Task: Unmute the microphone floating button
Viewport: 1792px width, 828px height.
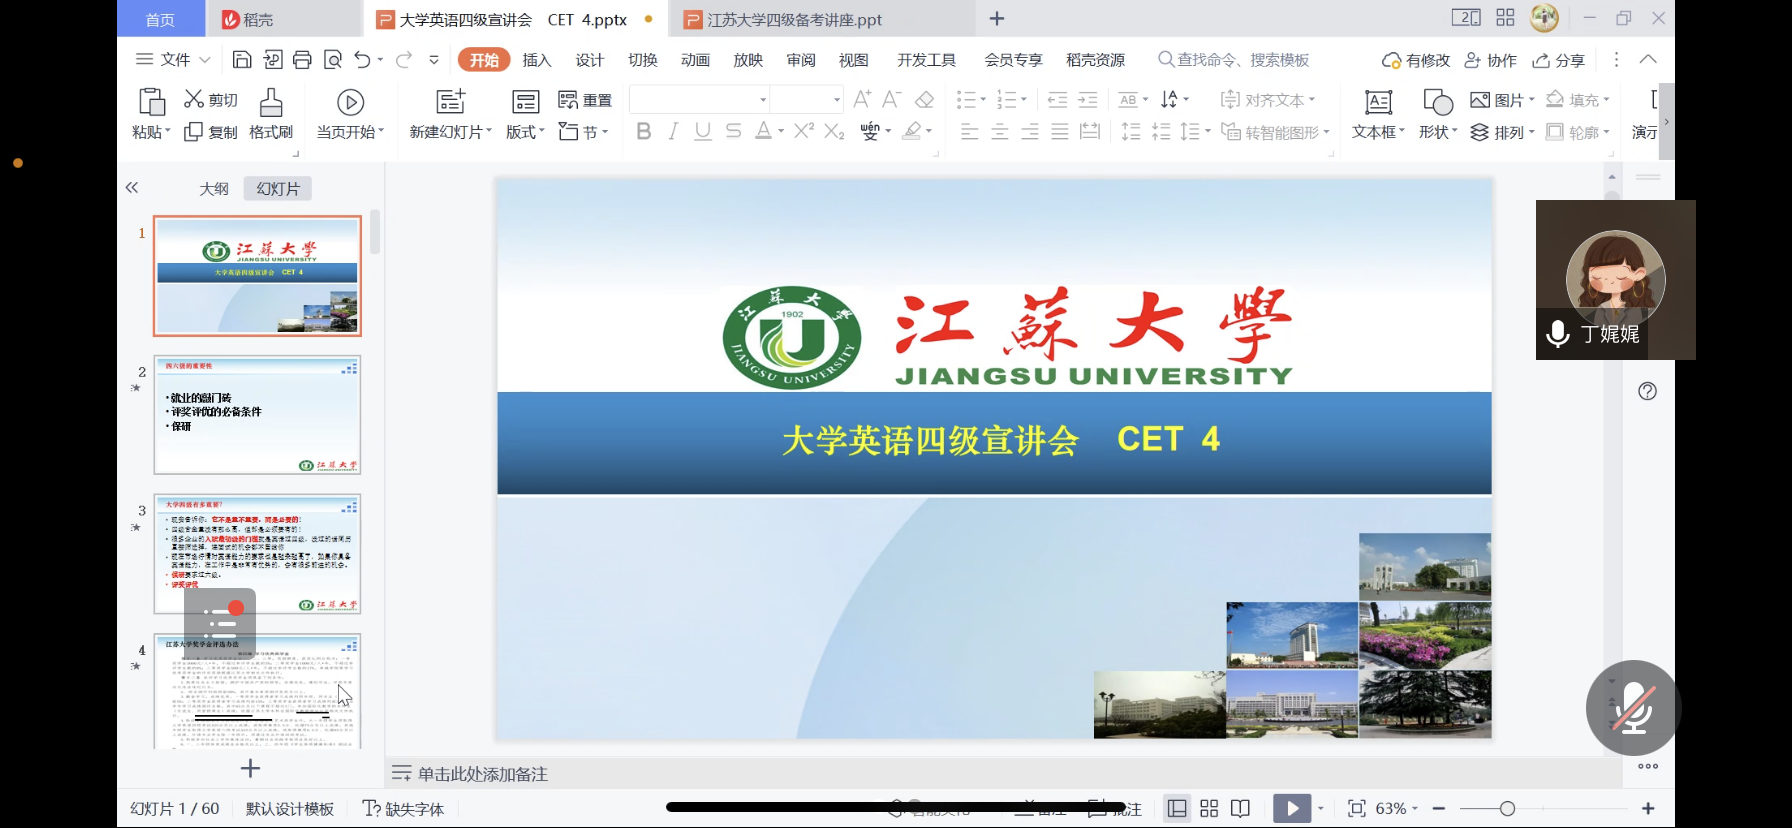Action: [1633, 708]
